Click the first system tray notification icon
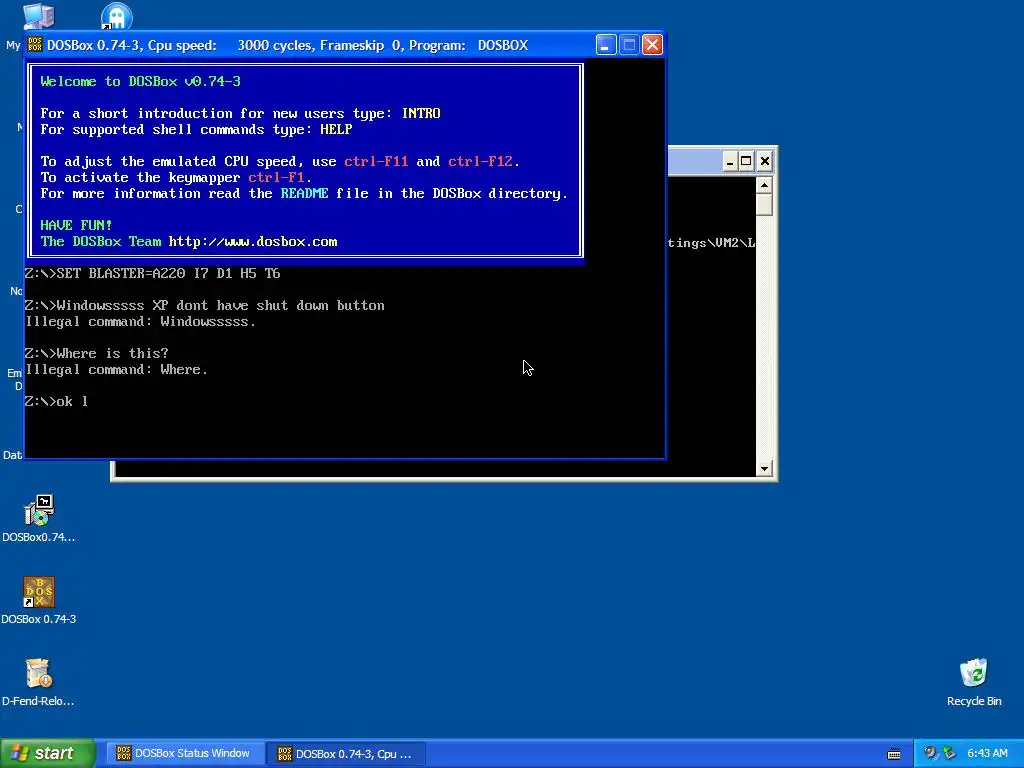This screenshot has height=768, width=1024. (x=930, y=753)
